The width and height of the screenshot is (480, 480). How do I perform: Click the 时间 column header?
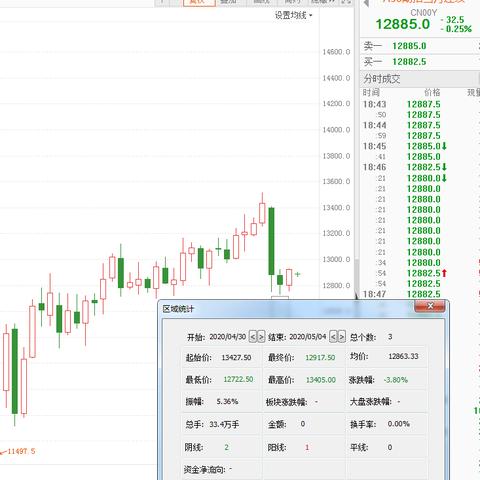(x=371, y=92)
